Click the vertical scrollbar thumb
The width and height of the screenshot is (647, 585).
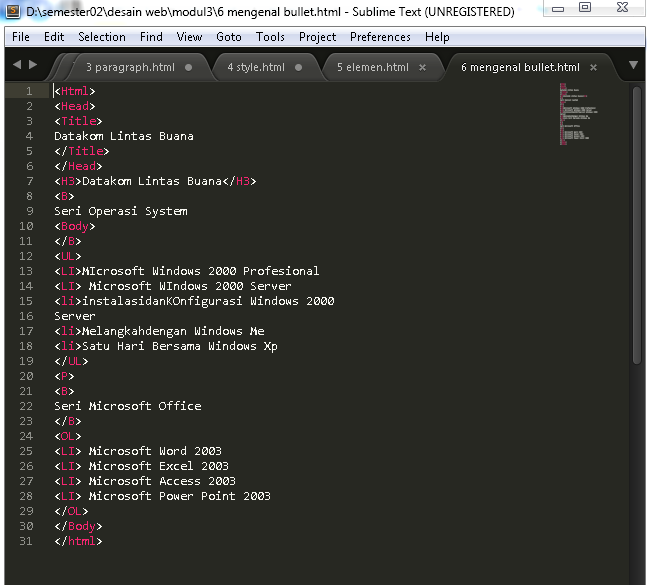coord(637,225)
